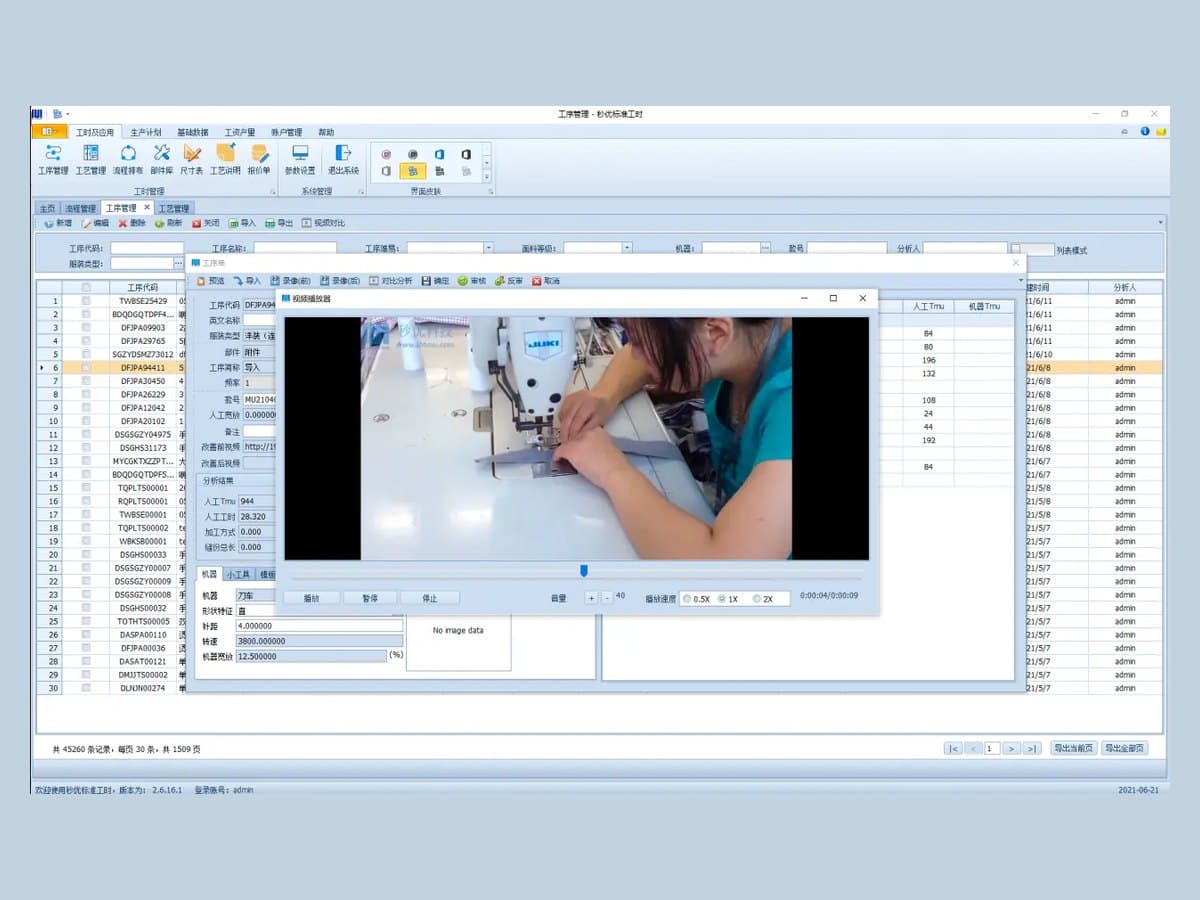Screen dimensions: 1200x900
Task: Click 导出当前页 button
Action: click(x=1074, y=748)
